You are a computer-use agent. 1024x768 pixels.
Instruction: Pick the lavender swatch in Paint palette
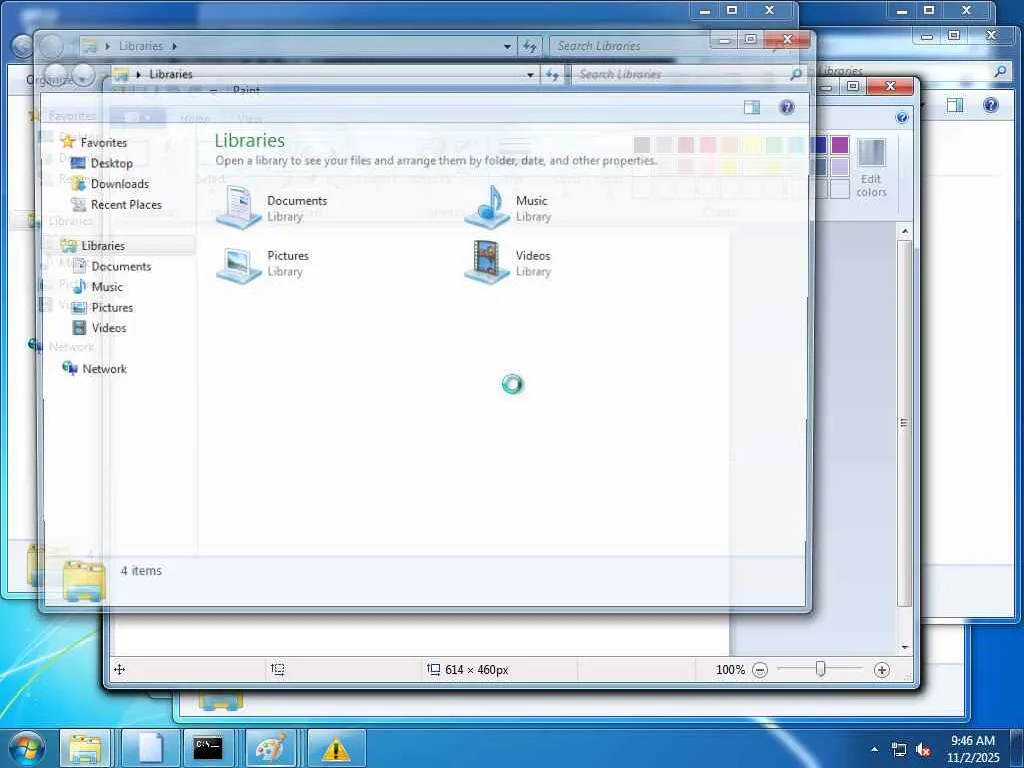[x=840, y=167]
